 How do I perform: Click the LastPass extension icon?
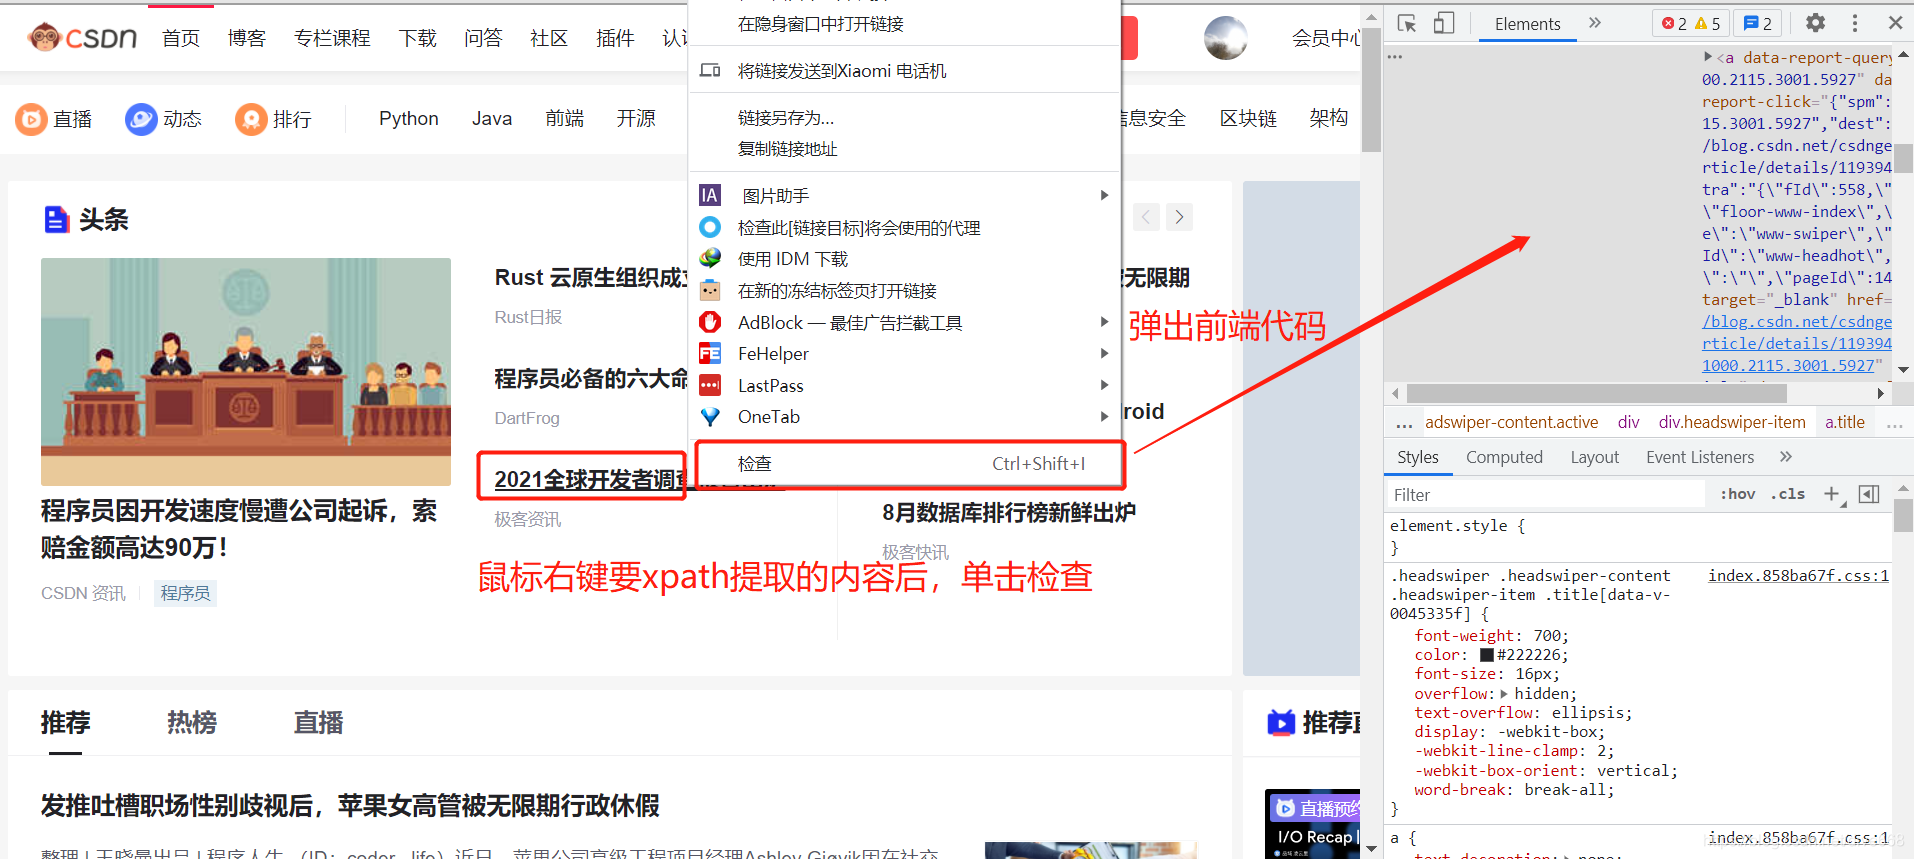pos(710,385)
